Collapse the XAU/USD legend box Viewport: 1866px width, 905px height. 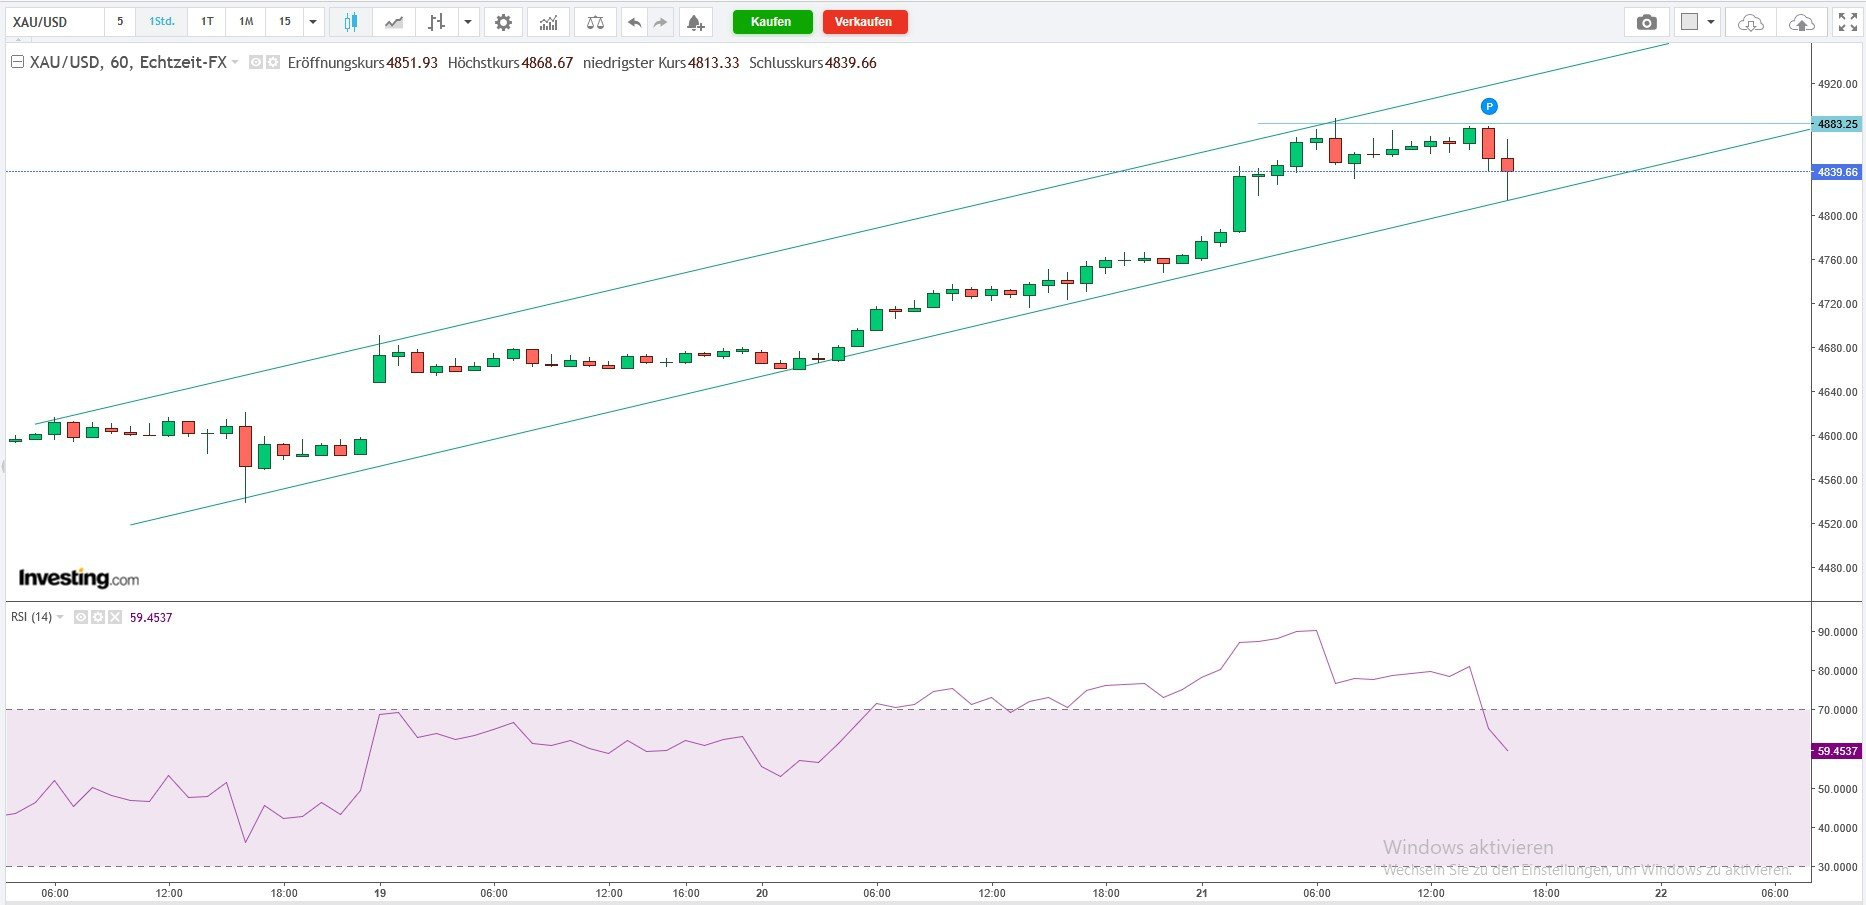(x=17, y=63)
